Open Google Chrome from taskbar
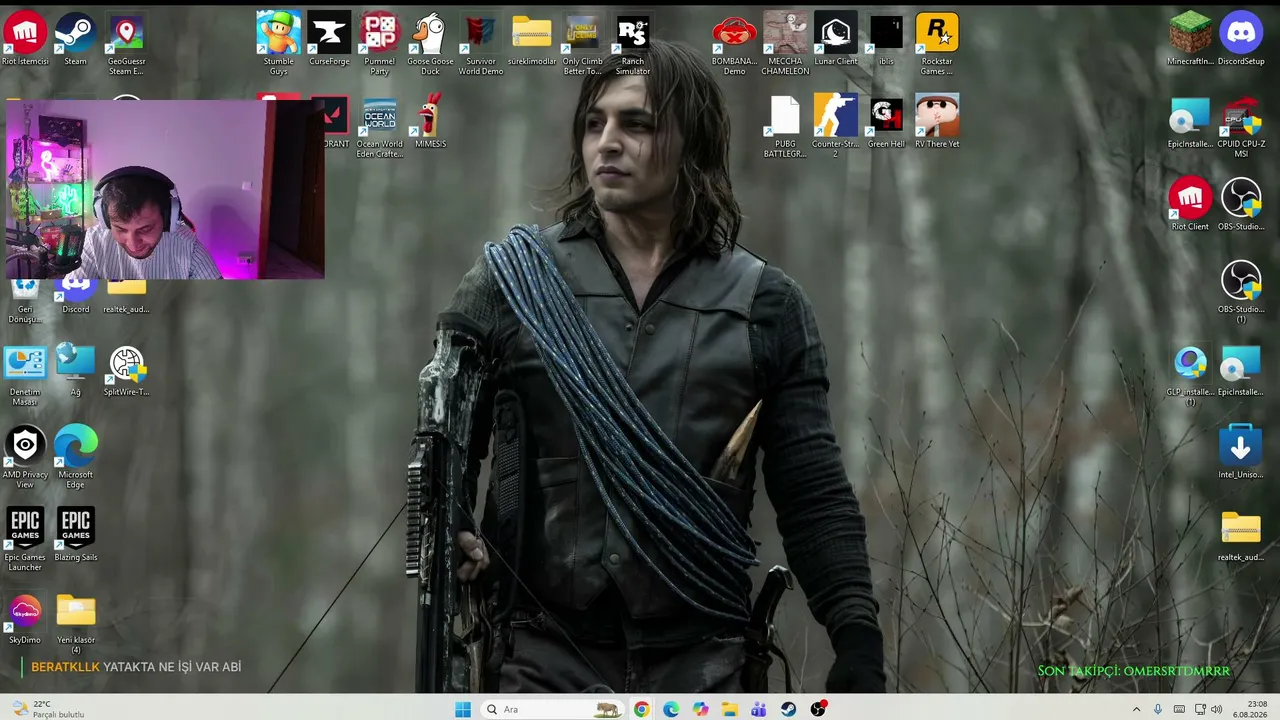Viewport: 1280px width, 720px height. pyautogui.click(x=641, y=709)
